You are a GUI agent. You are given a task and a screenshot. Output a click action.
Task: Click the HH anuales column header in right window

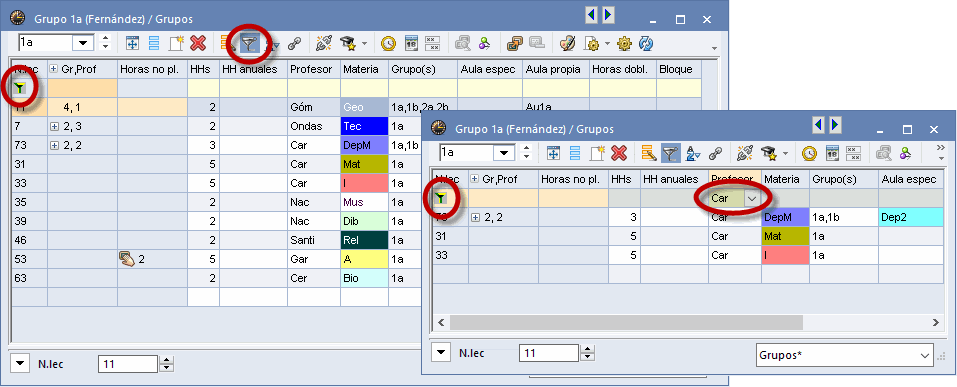click(674, 179)
